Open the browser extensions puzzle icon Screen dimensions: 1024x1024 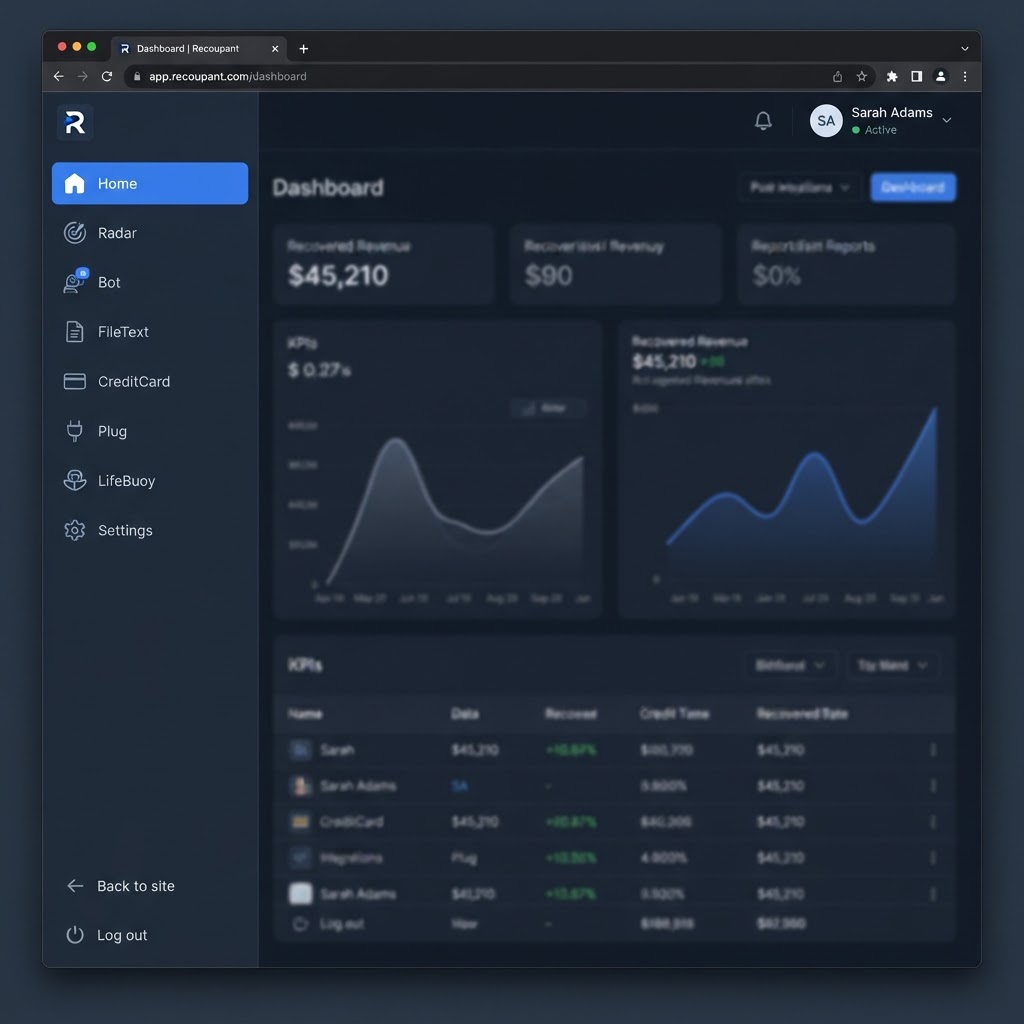(892, 76)
